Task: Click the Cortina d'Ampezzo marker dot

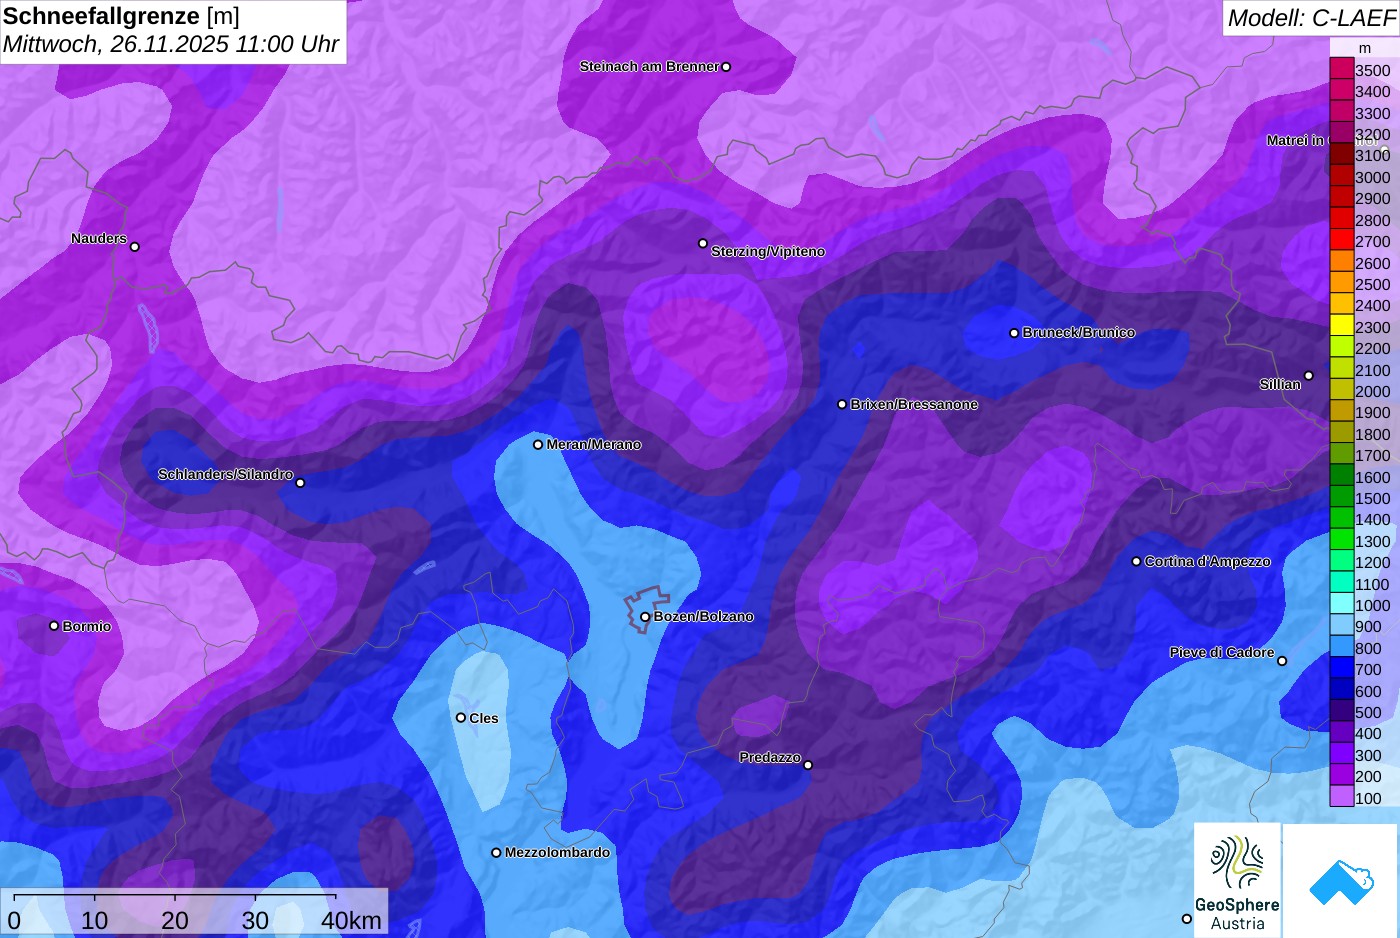Action: [x=1136, y=562]
